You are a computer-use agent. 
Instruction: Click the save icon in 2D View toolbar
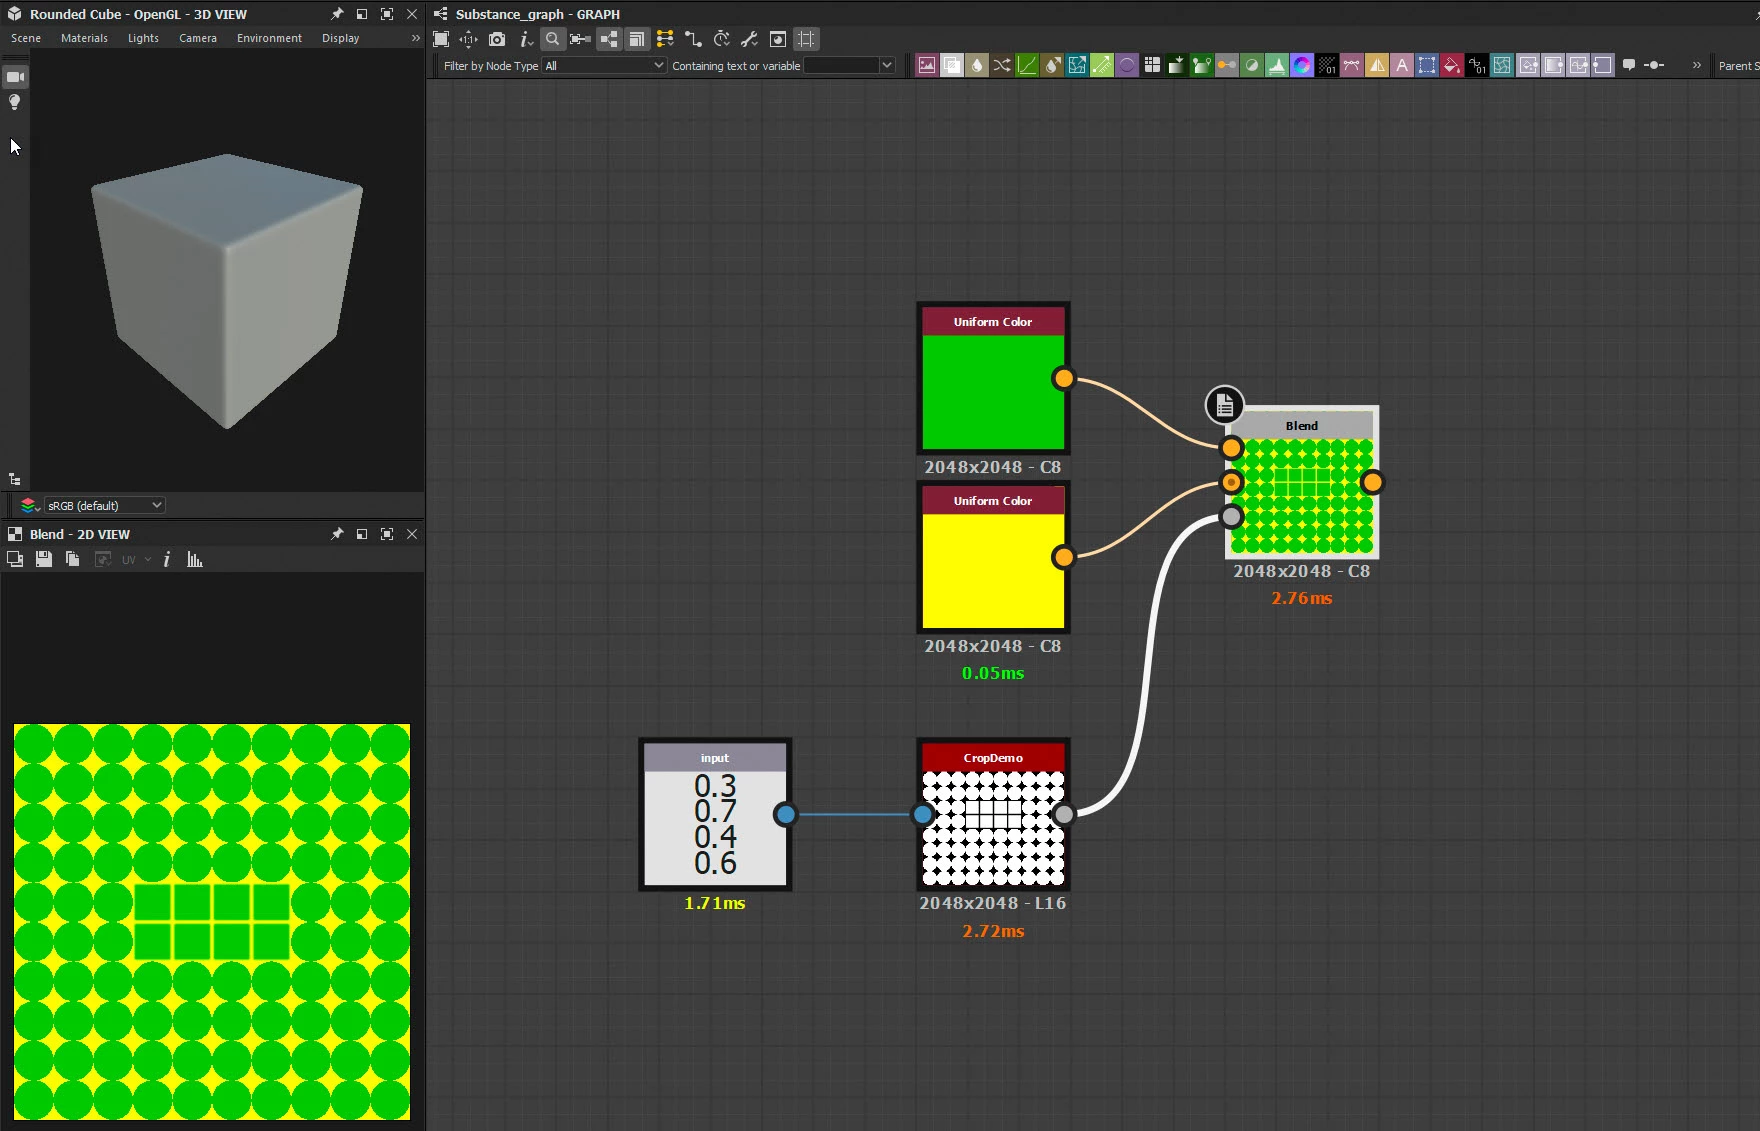[43, 560]
